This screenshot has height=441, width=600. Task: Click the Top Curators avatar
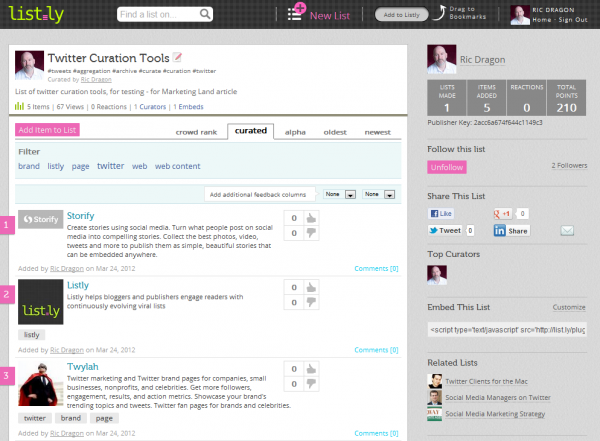pyautogui.click(x=437, y=275)
